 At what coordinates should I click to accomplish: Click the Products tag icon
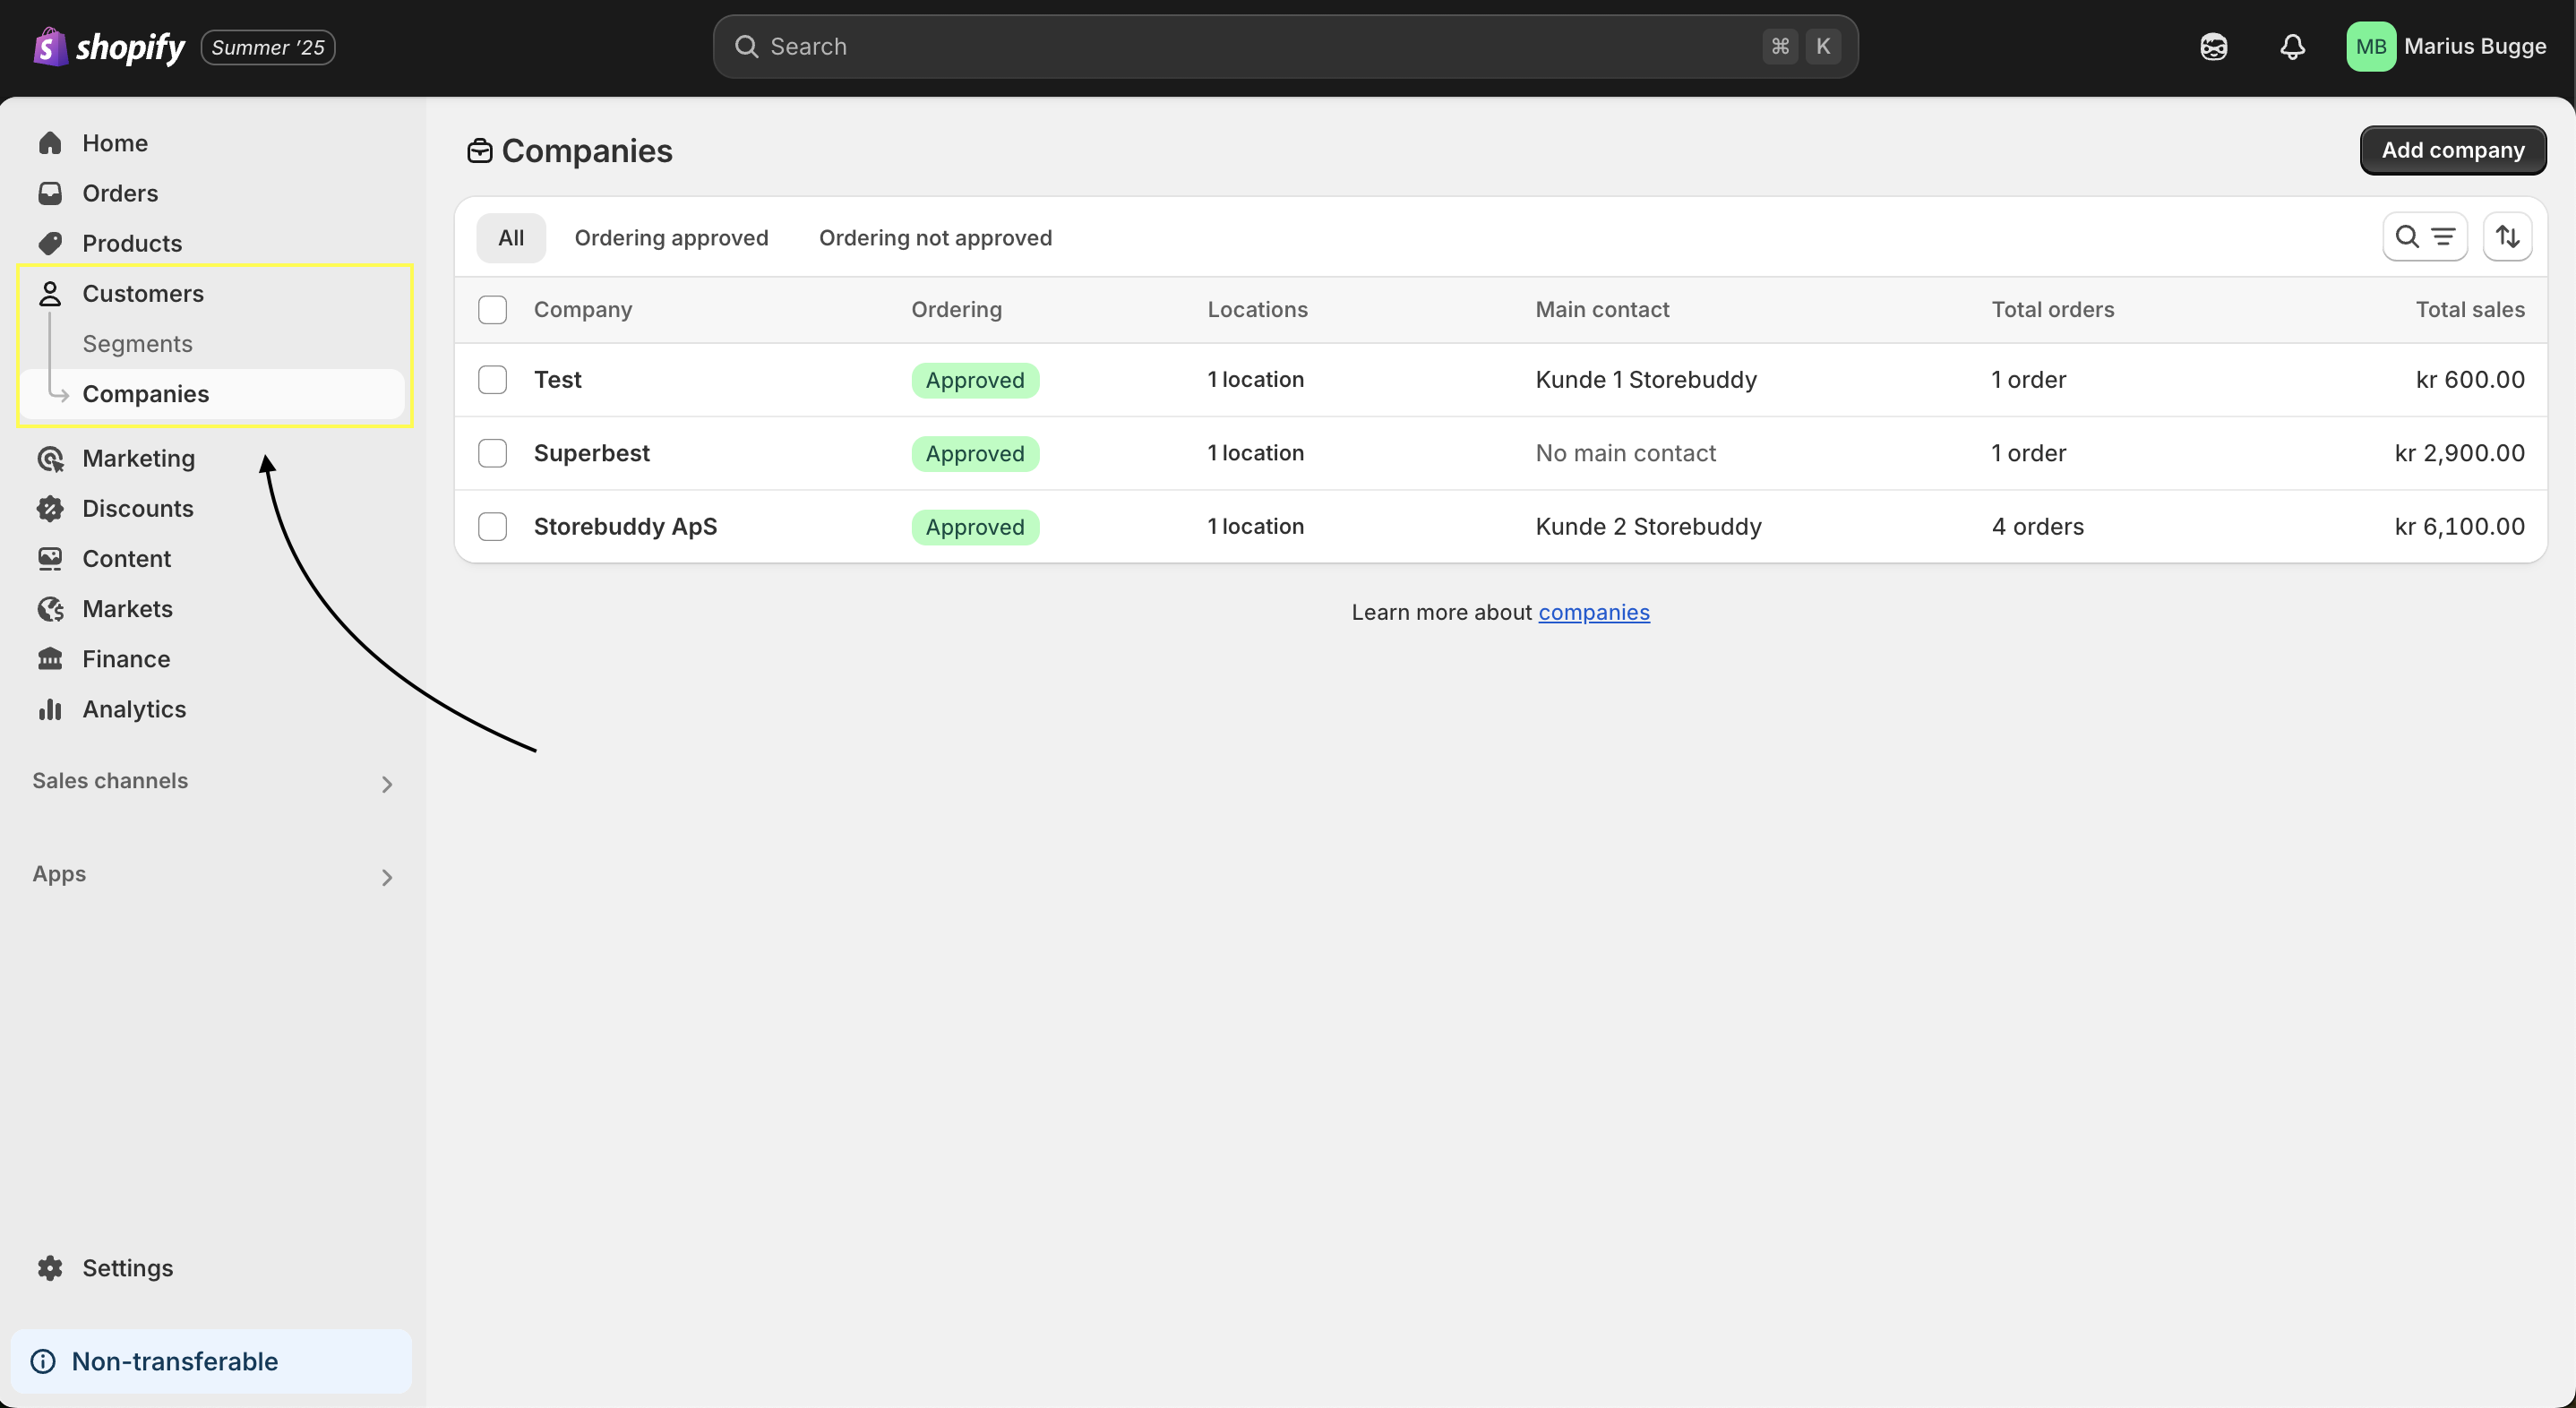tap(50, 243)
